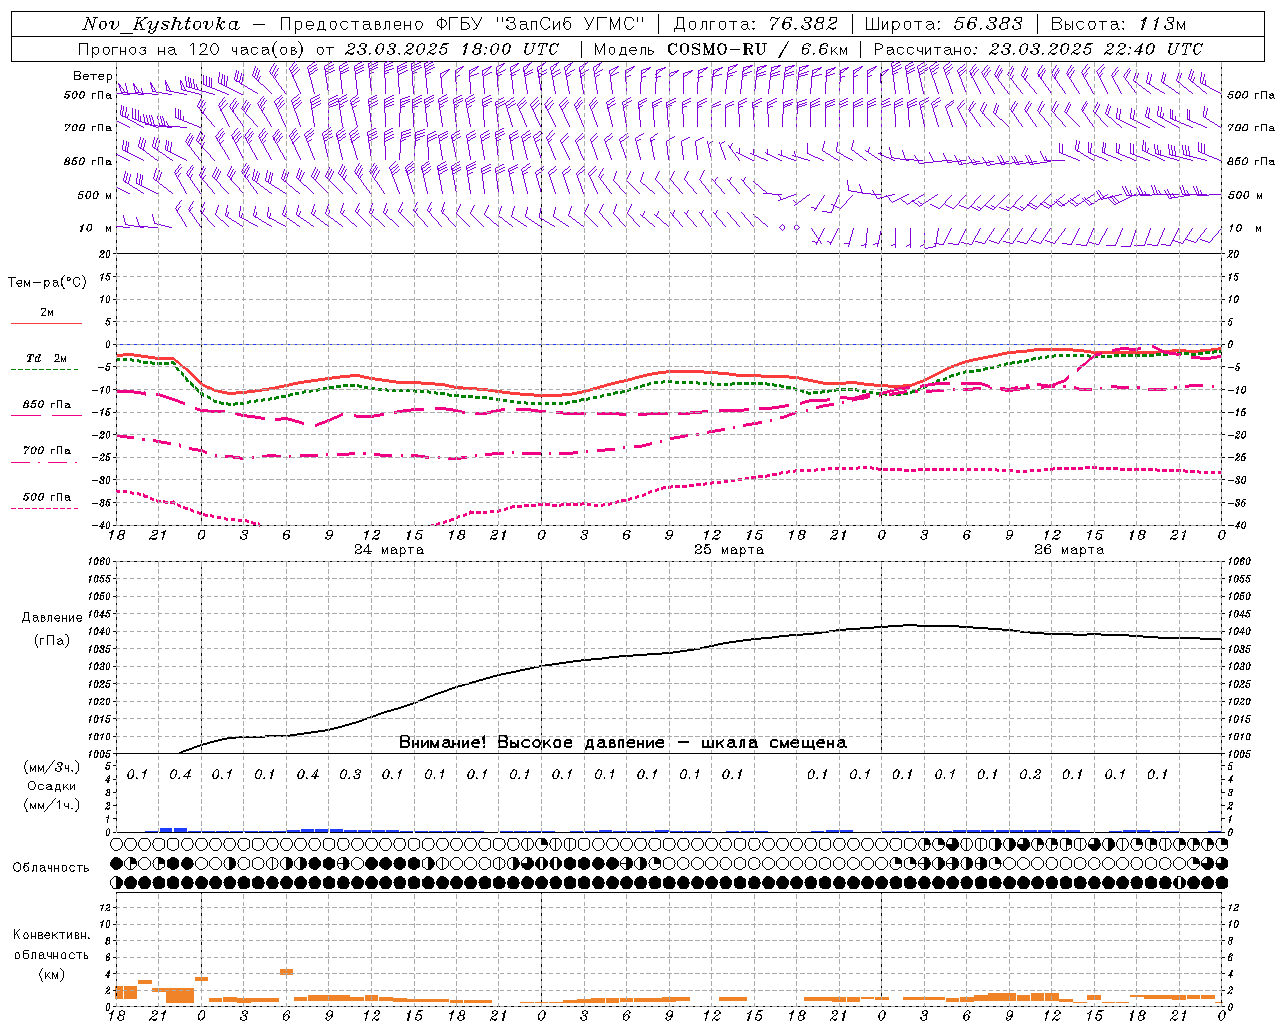The height and width of the screenshot is (1024, 1280).
Task: Click the 0.2 precipitation value
Action: [x=1030, y=774]
